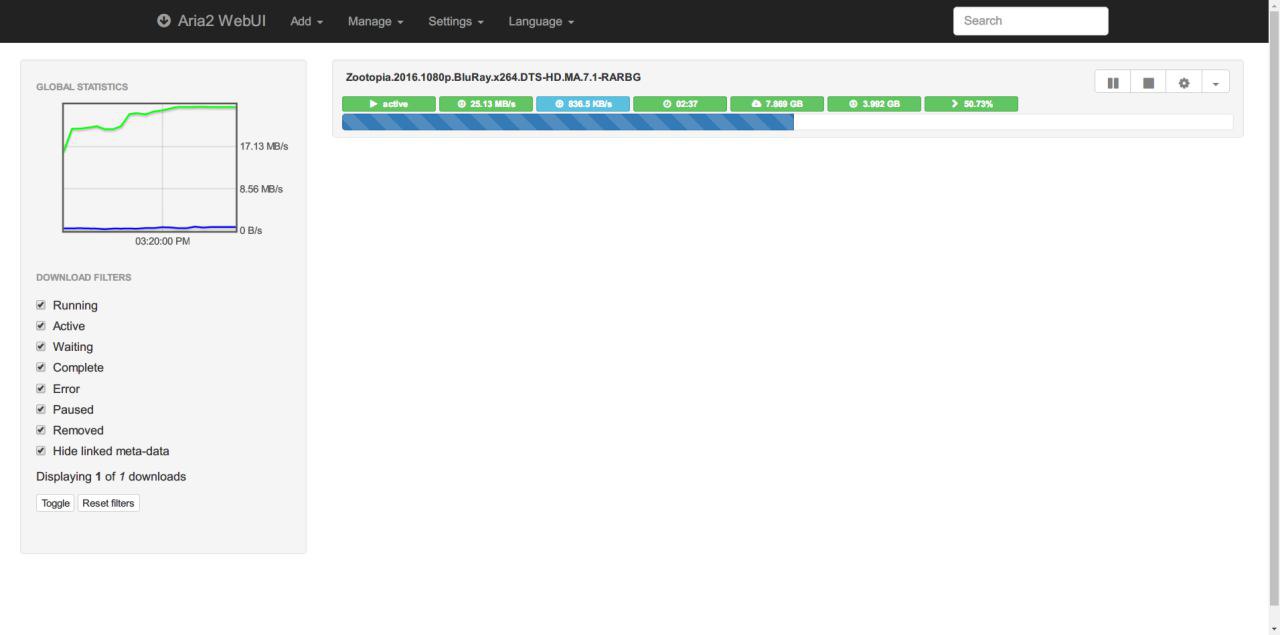Image resolution: width=1280 pixels, height=635 pixels.
Task: Click the 7.869 GB total size badge
Action: (x=777, y=104)
